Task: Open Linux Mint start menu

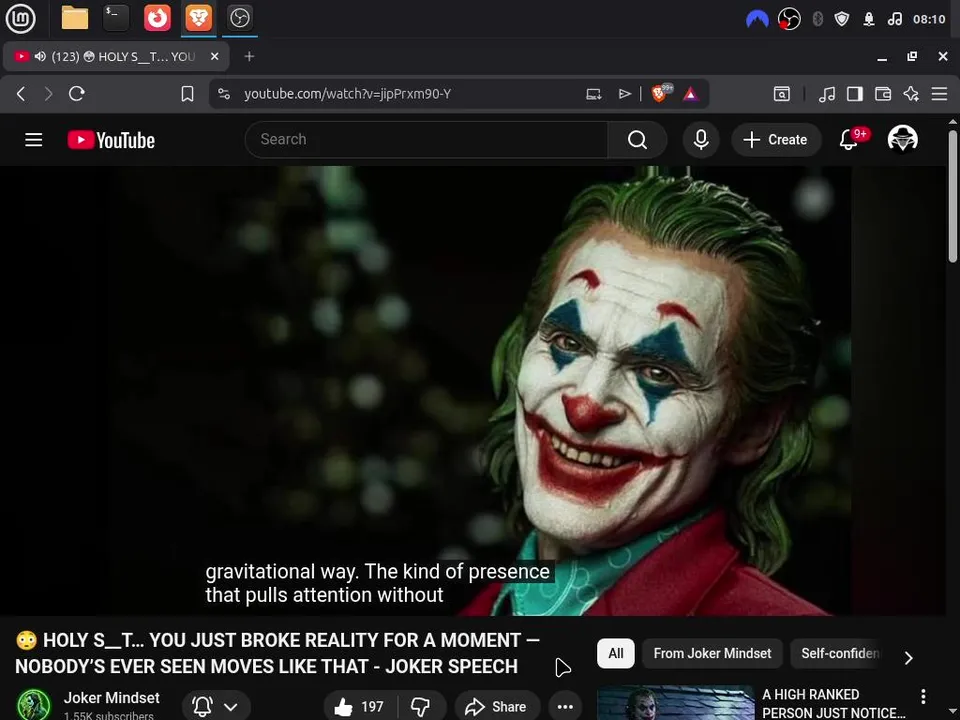Action: (20, 18)
